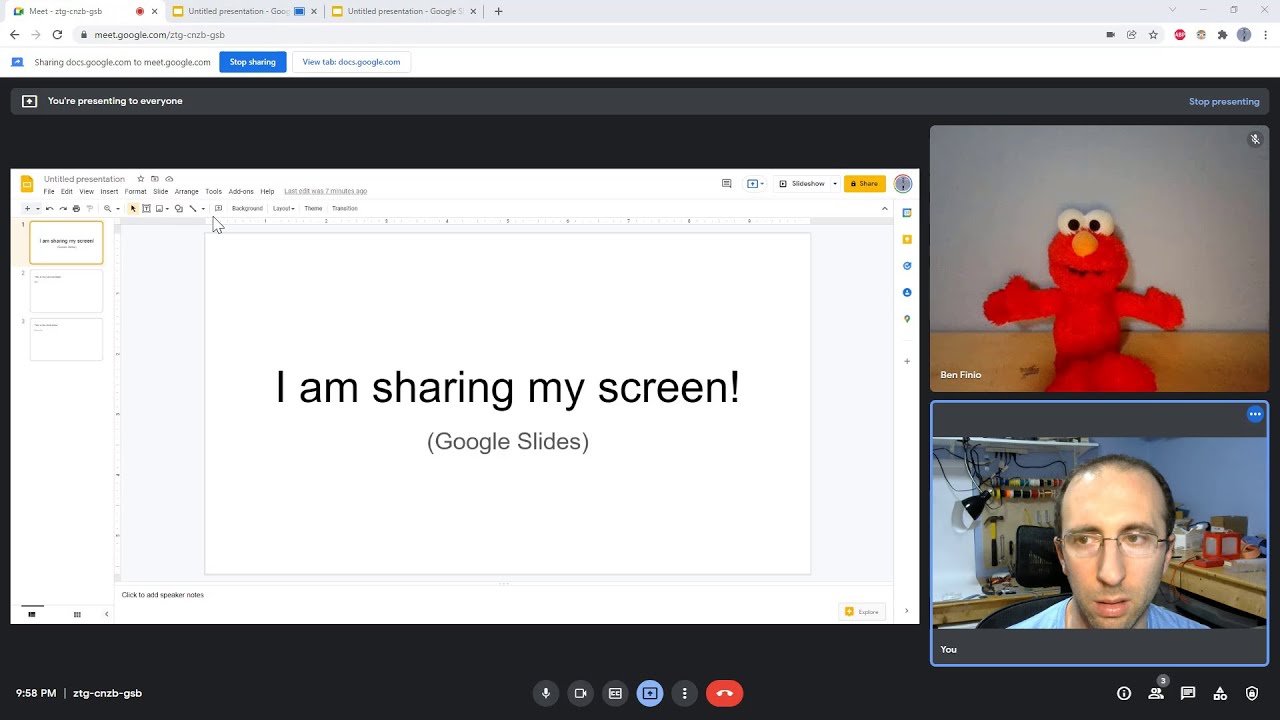Click Transition in the Slides toolbar
Screen dimensions: 1280x720
(x=345, y=208)
